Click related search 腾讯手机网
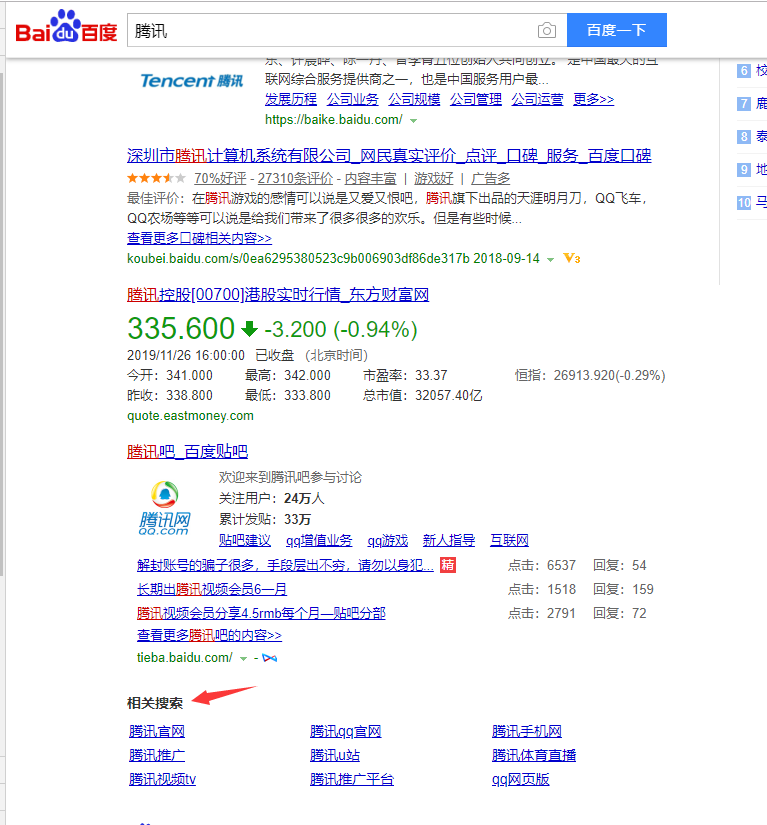Viewport: 767px width, 825px height. coord(527,731)
